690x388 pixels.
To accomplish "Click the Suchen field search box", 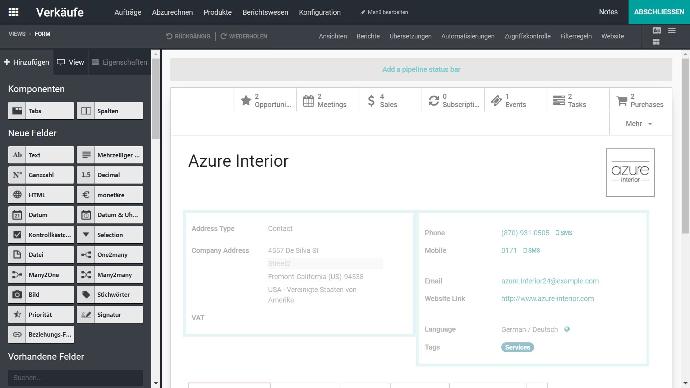I will point(75,377).
